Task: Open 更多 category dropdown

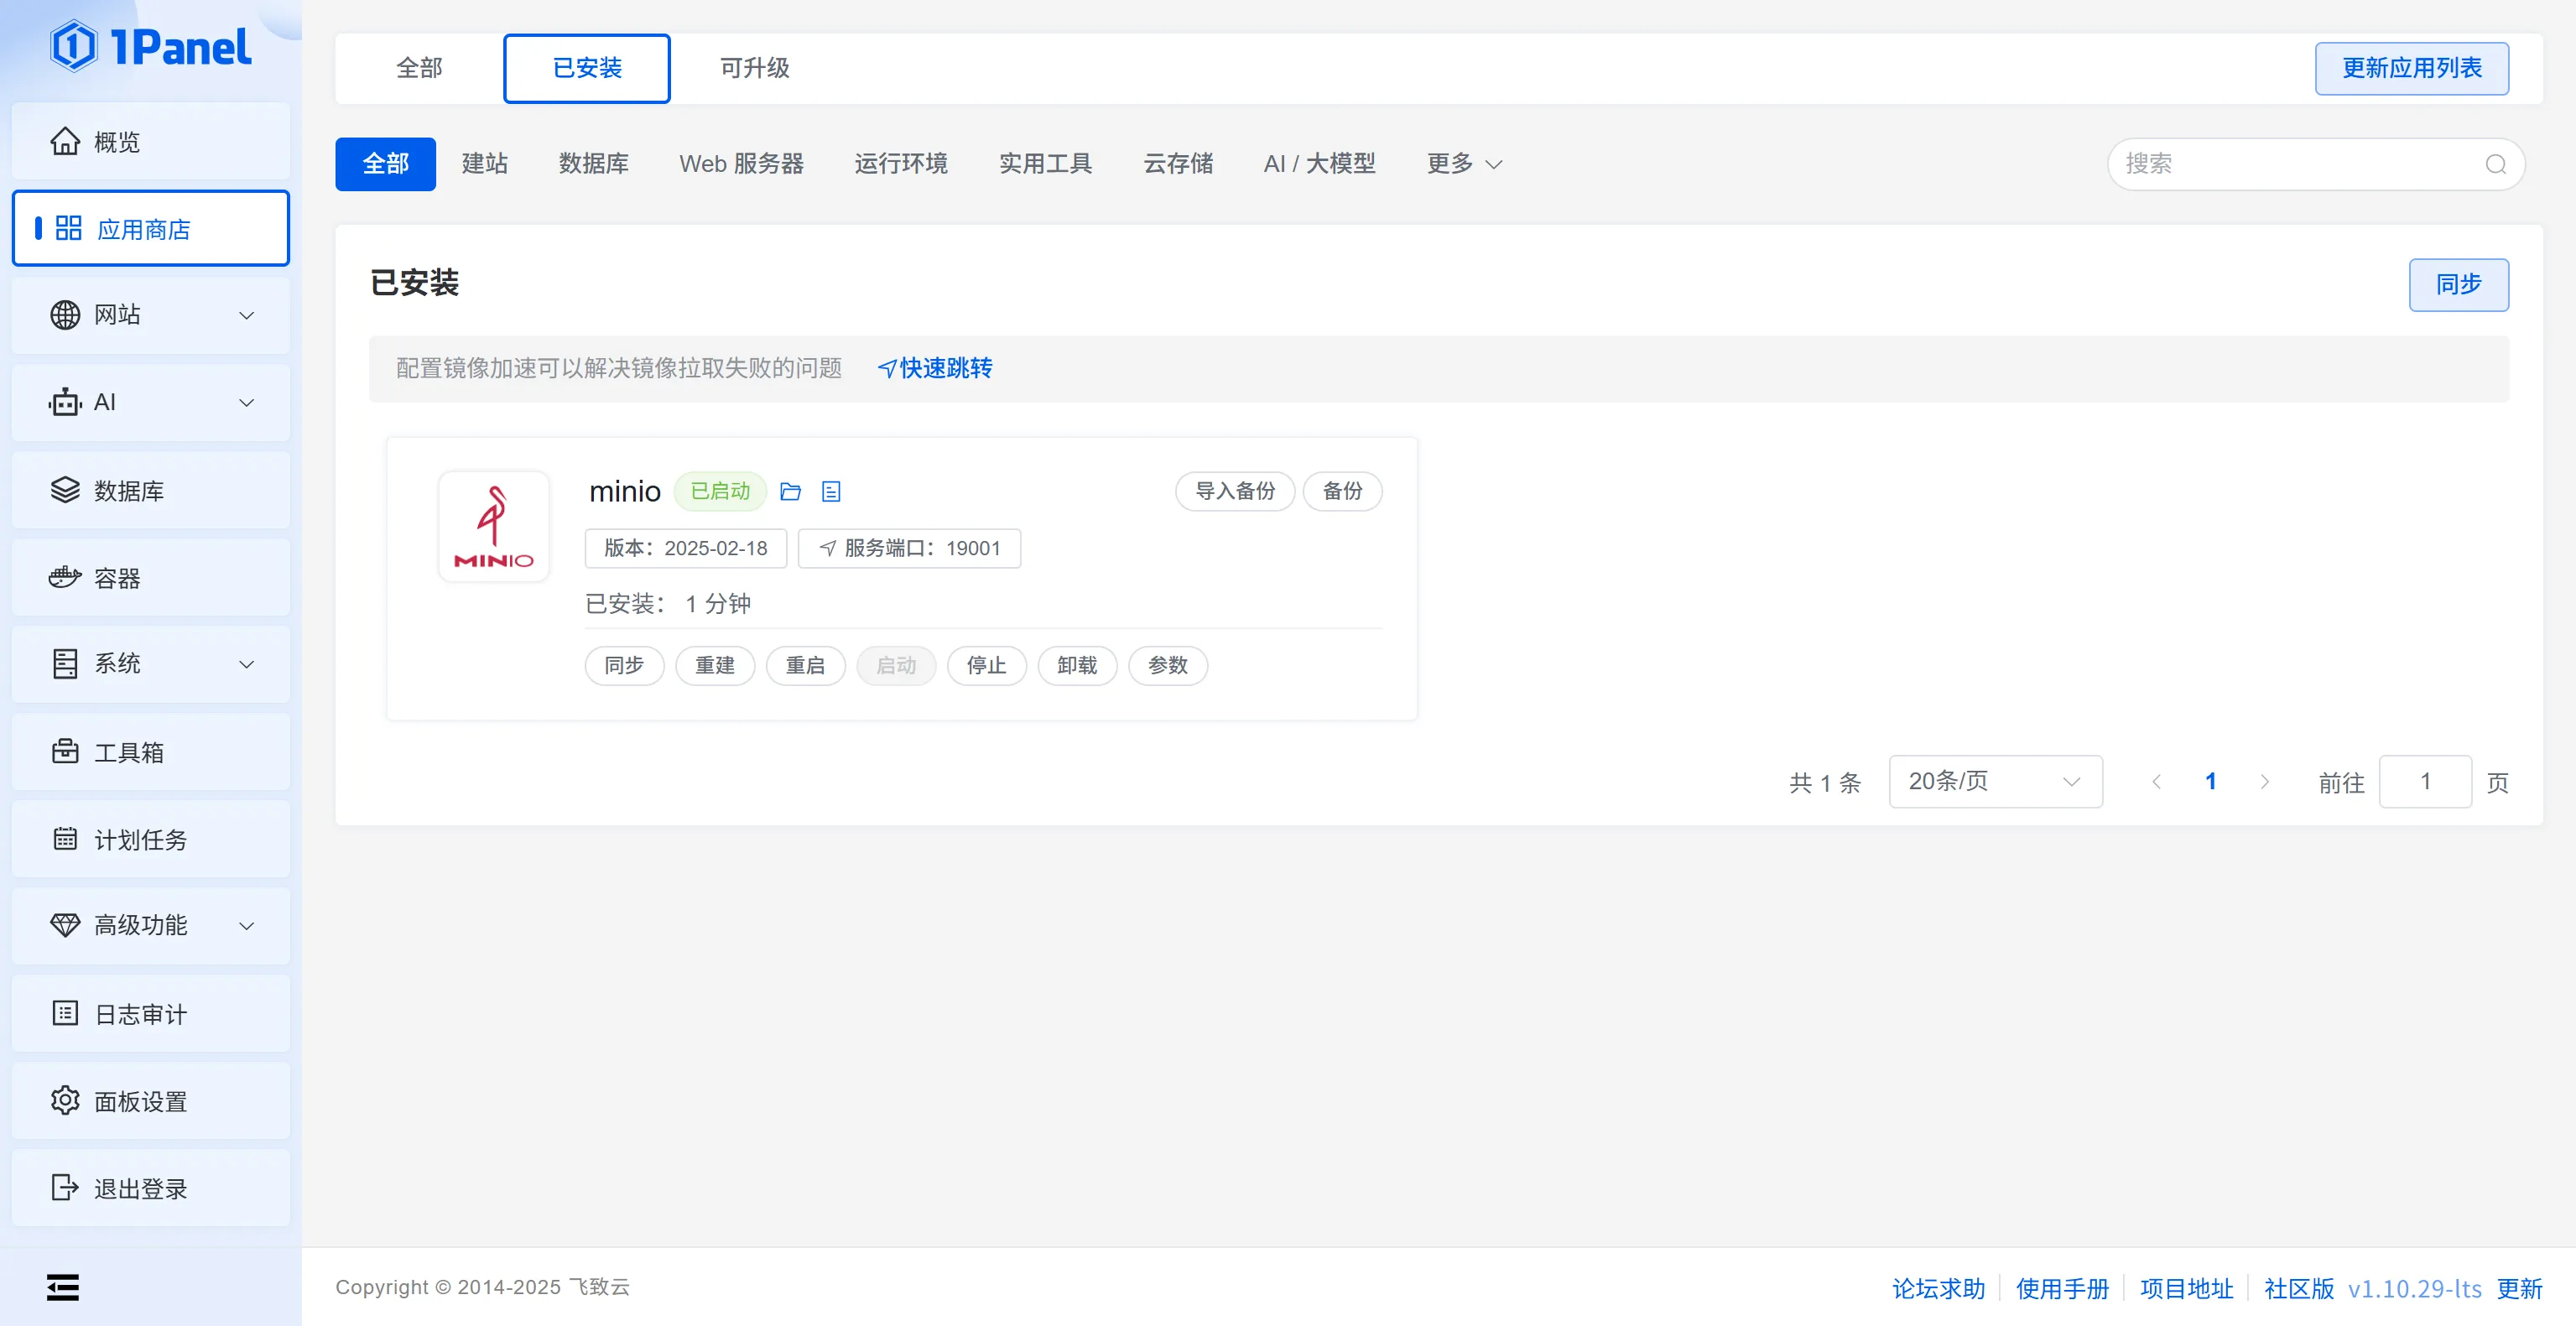Action: (x=1463, y=164)
